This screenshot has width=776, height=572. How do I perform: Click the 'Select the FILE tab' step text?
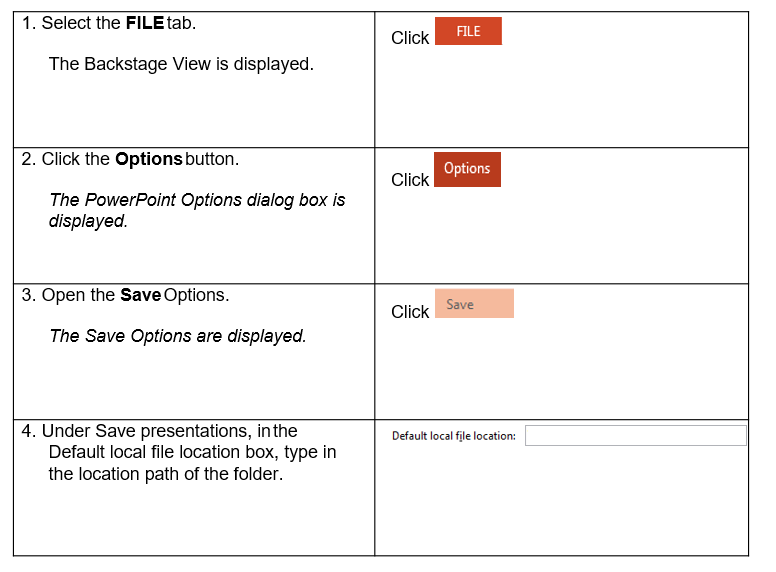[109, 23]
